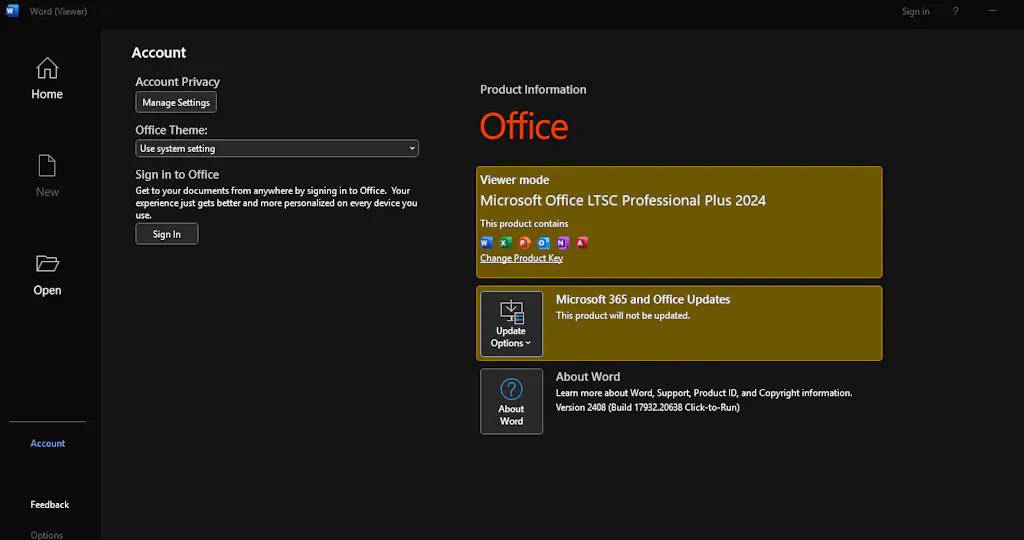Viewport: 1024px width, 540px height.
Task: Select the Account tab in sidebar
Action: click(x=47, y=443)
